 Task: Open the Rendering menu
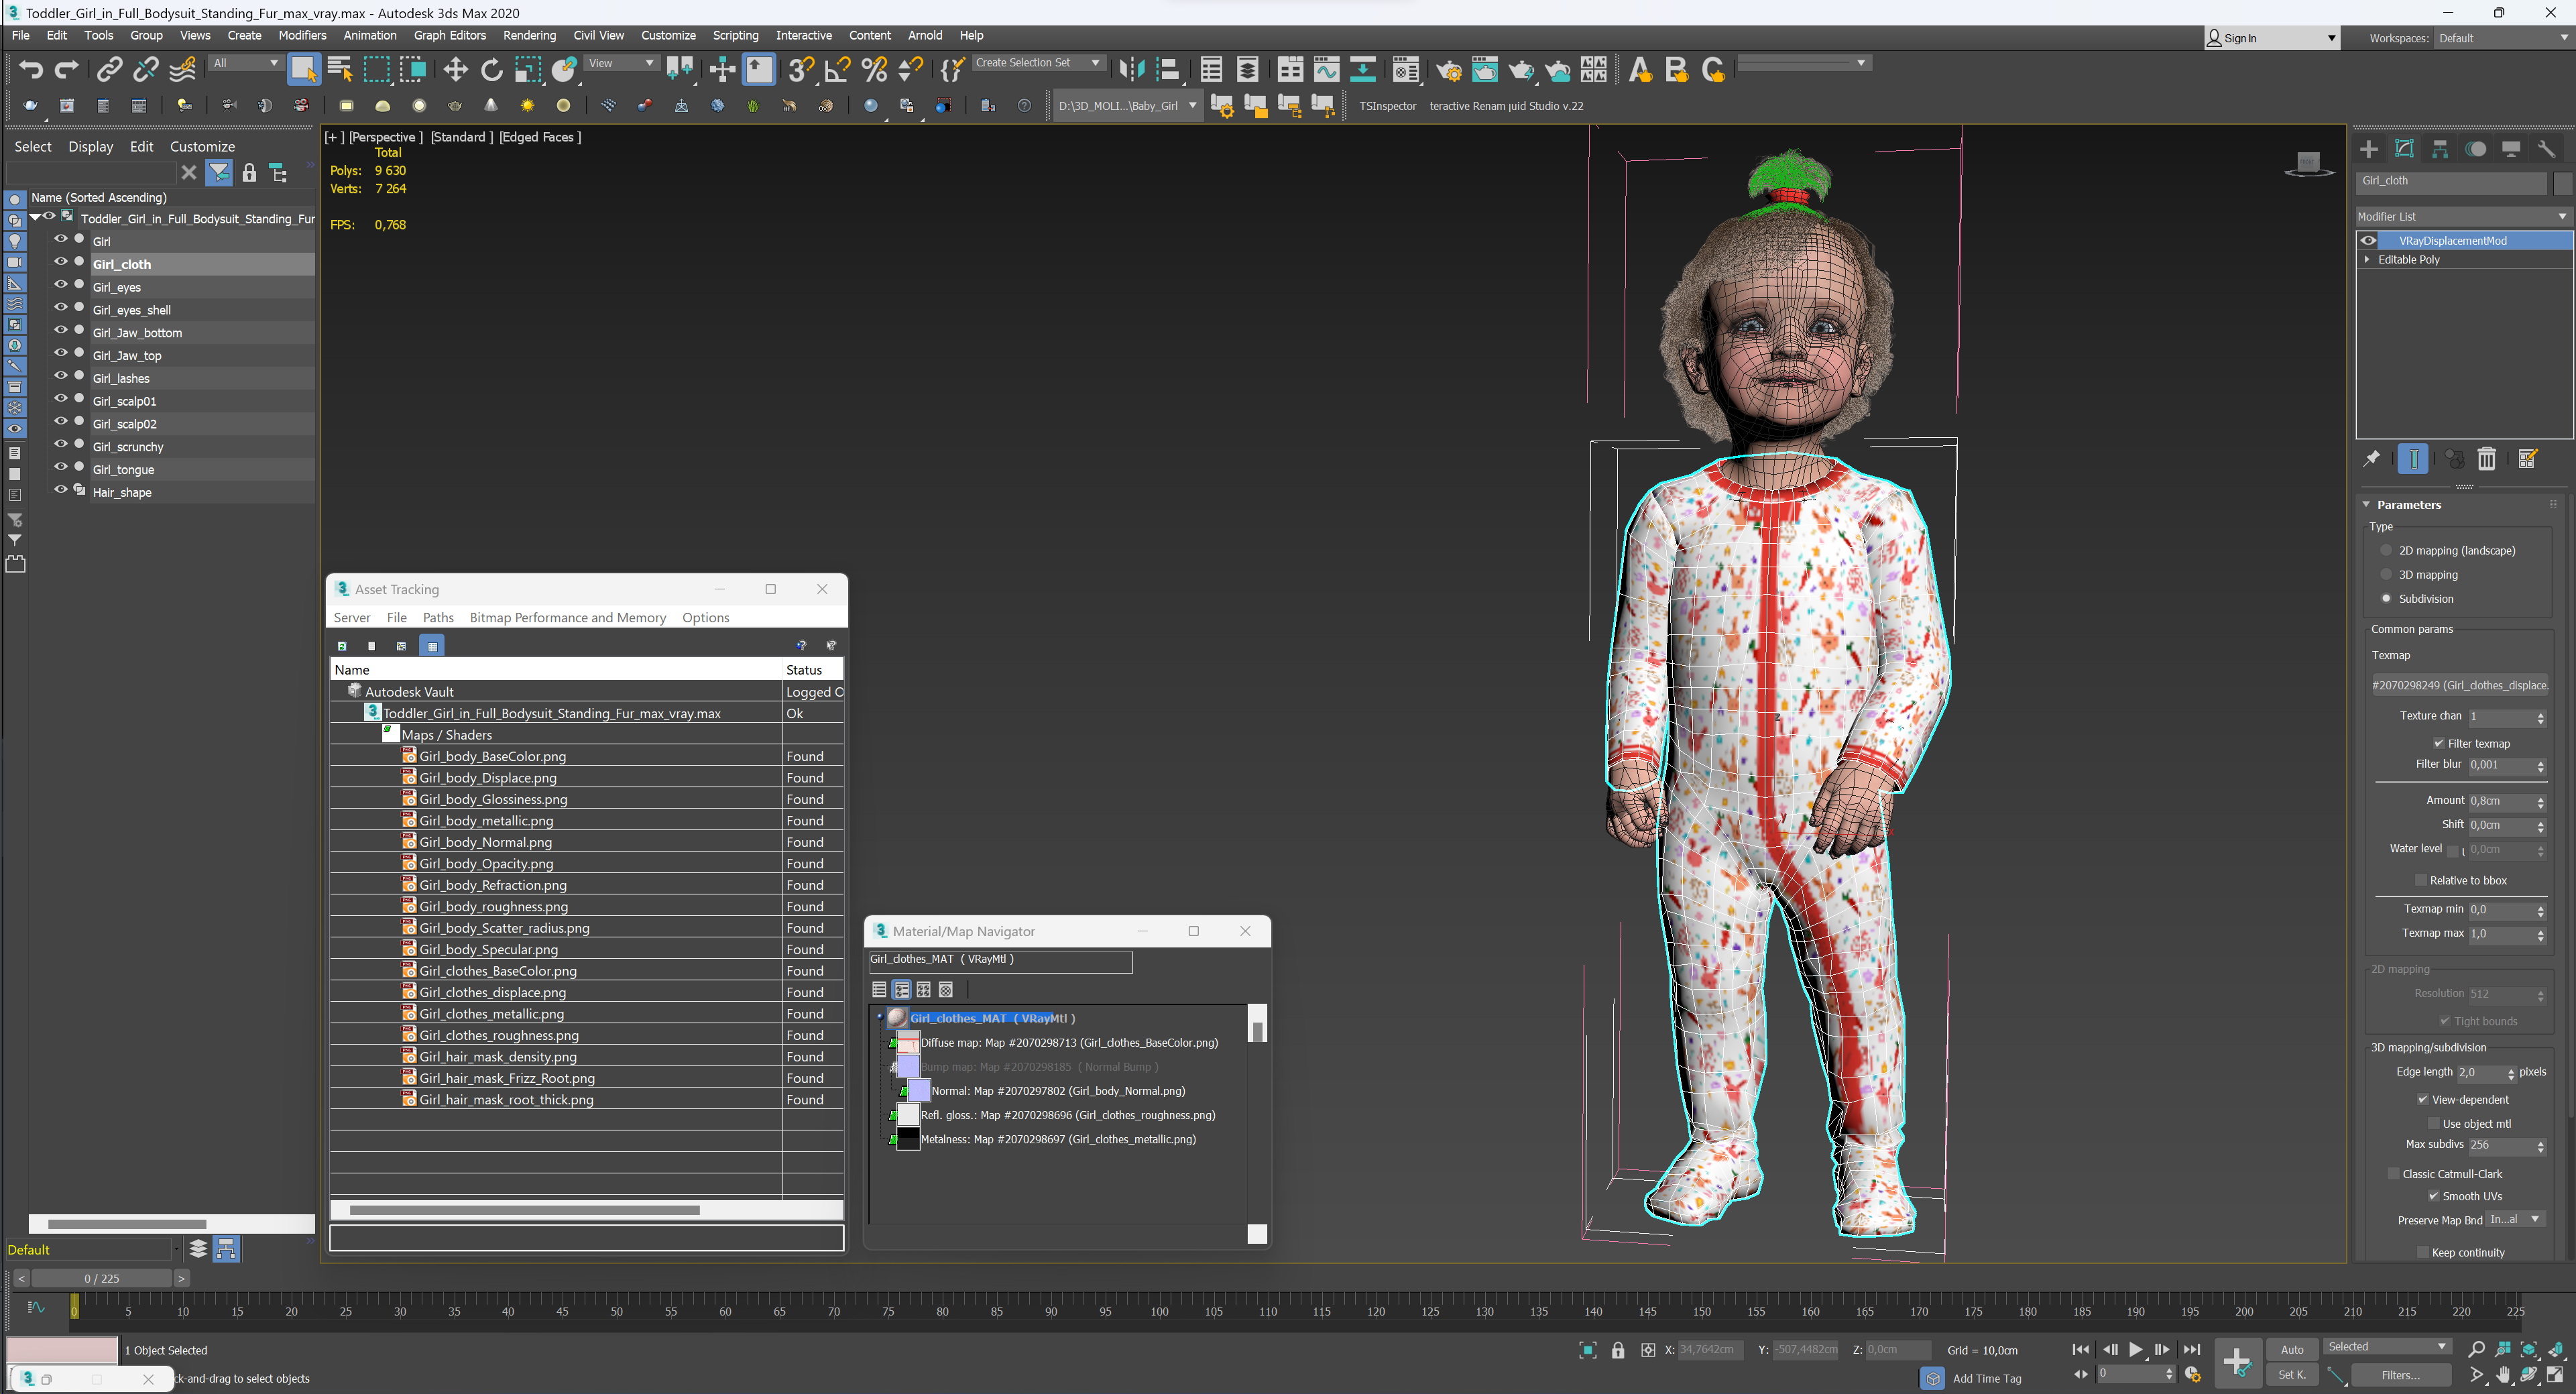tap(529, 35)
